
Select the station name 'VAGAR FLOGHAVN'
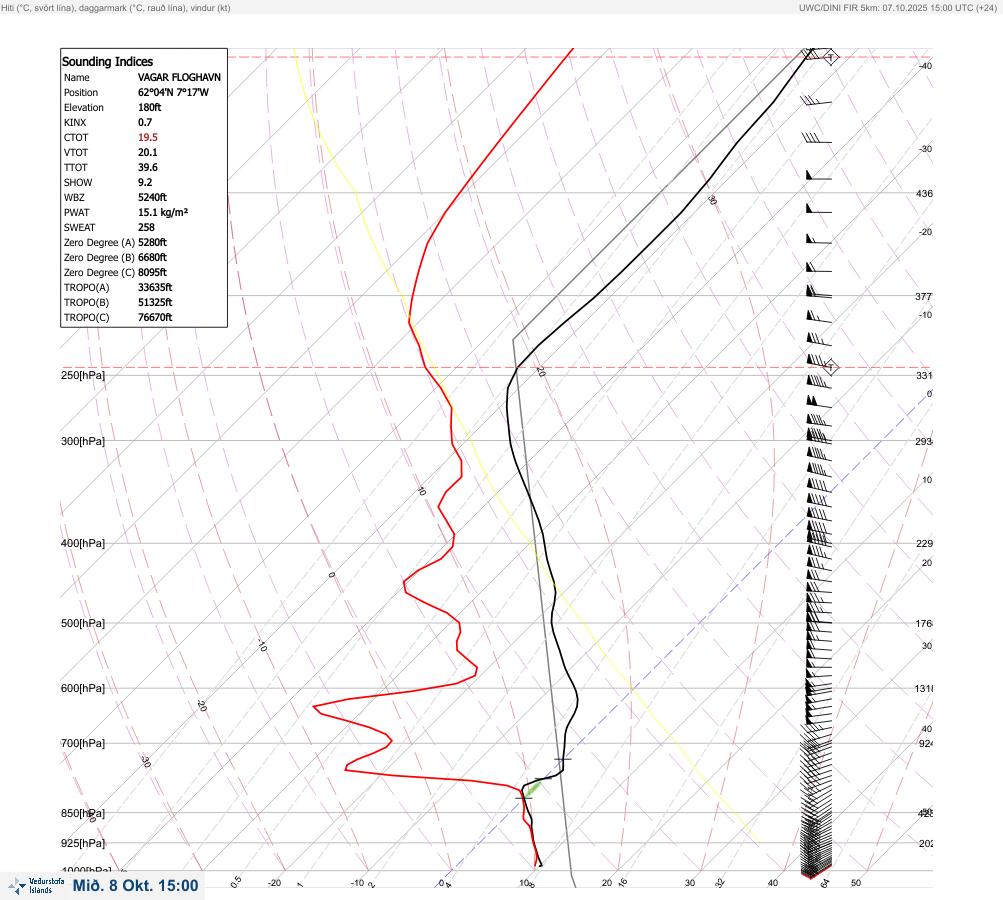tap(179, 77)
